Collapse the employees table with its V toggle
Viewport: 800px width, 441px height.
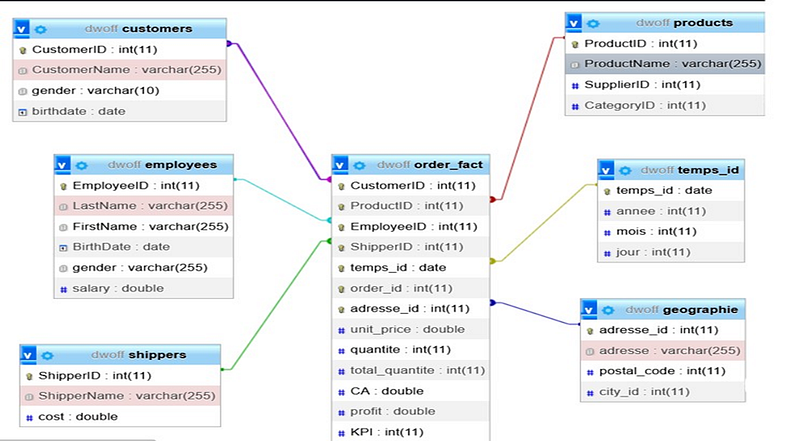click(62, 165)
